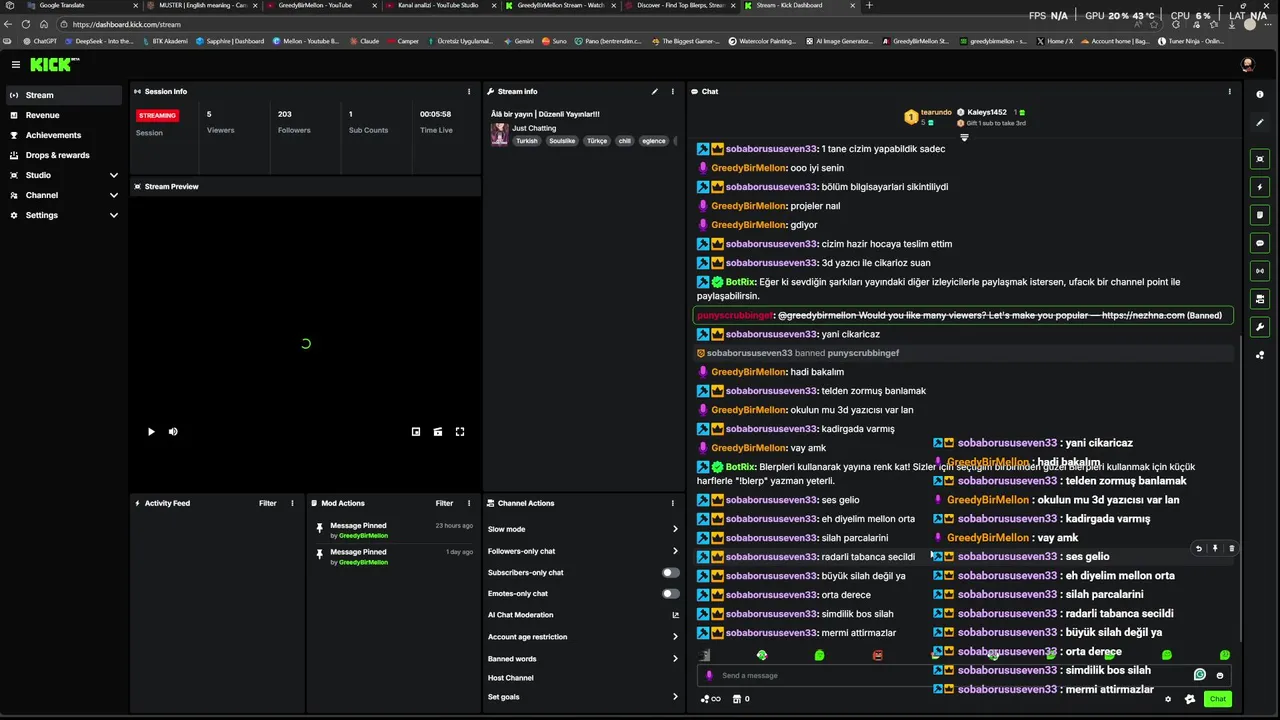Open Followers-only chat options
This screenshot has height=720, width=1280.
tap(583, 551)
